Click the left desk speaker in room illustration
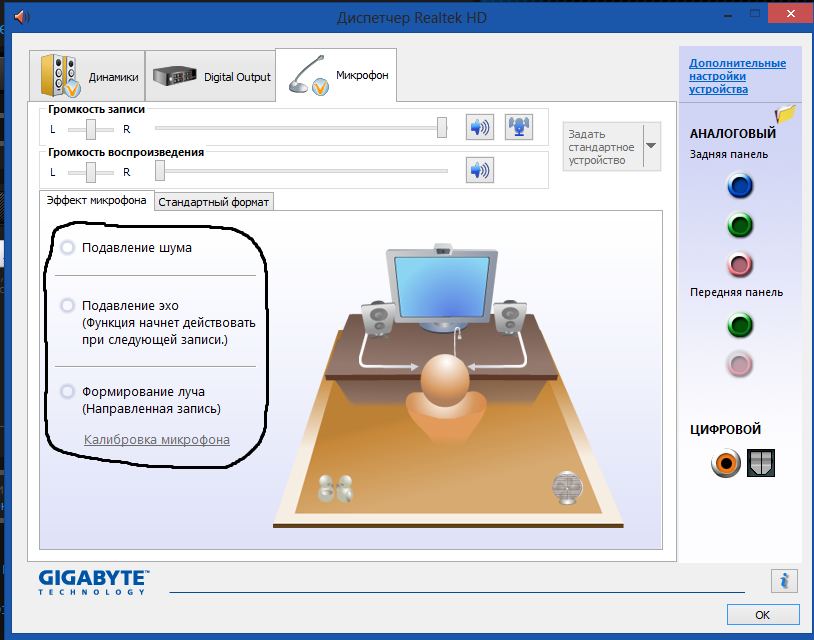 point(378,318)
